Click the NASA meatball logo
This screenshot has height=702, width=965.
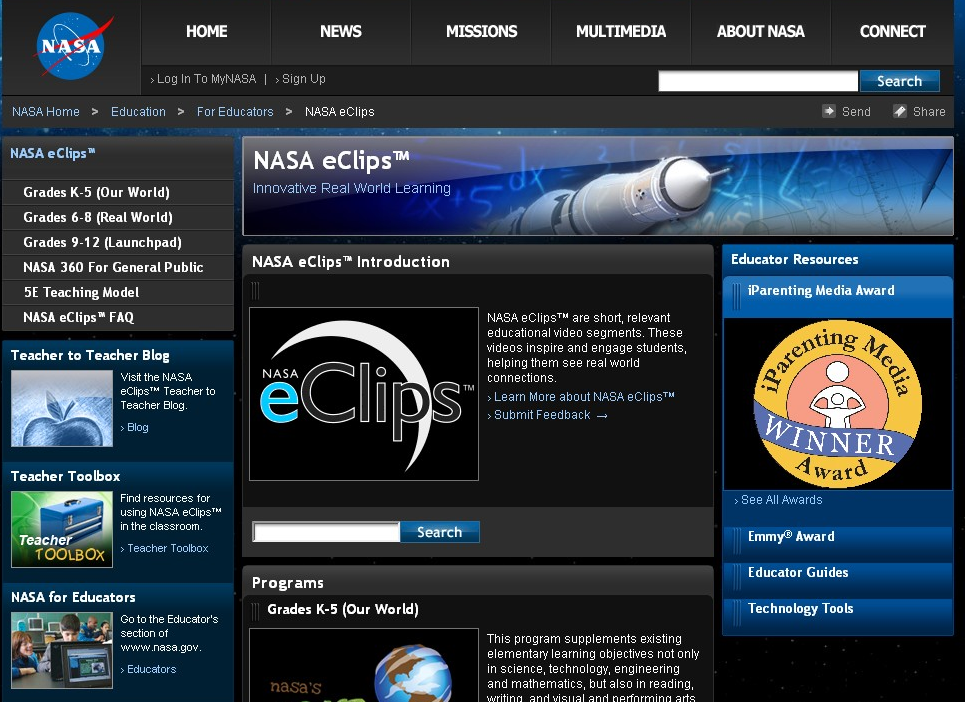[71, 46]
